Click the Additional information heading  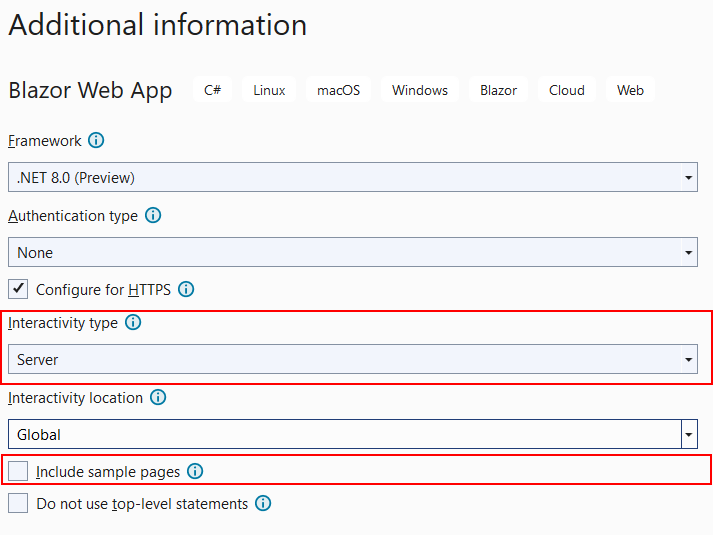[158, 25]
